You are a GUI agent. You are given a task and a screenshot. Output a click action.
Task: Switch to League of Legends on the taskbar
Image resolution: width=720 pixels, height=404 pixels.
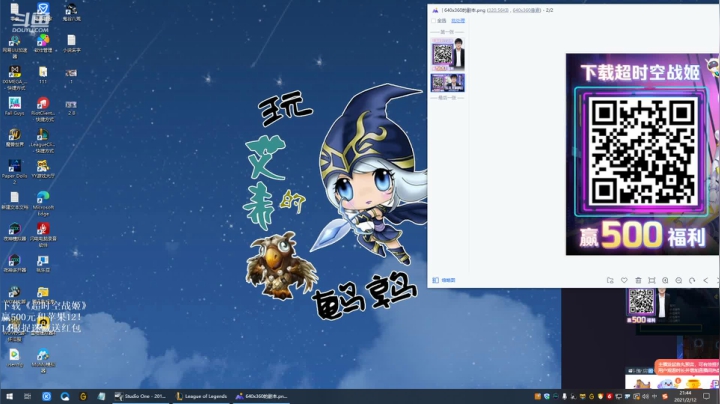click(201, 396)
